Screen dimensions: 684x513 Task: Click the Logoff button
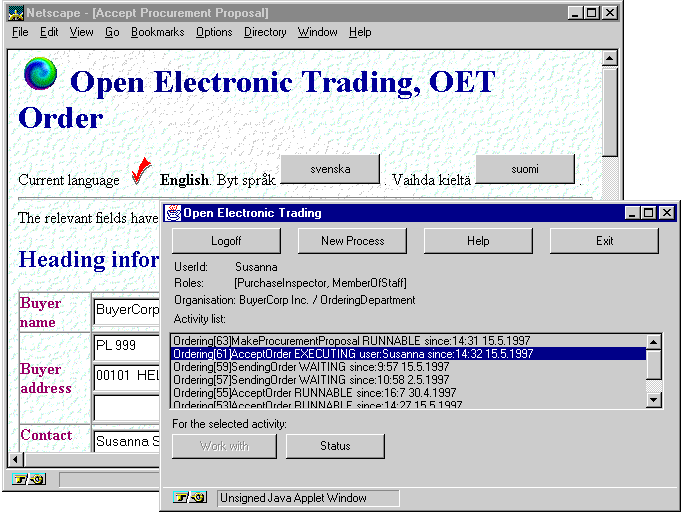tap(226, 241)
